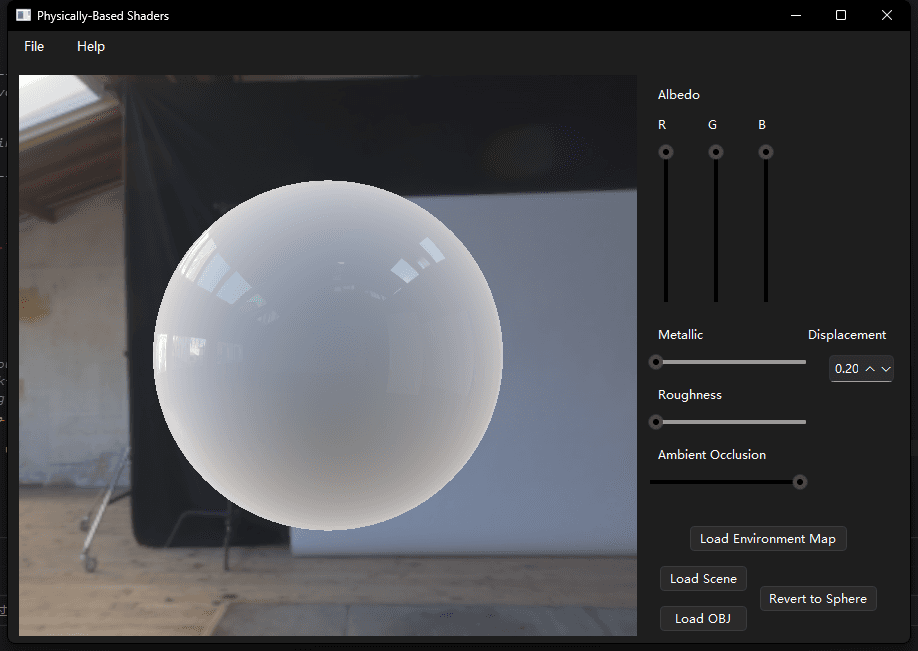Click the Albedo G slider handle
Screen dimensions: 918x651
pyautogui.click(x=715, y=152)
